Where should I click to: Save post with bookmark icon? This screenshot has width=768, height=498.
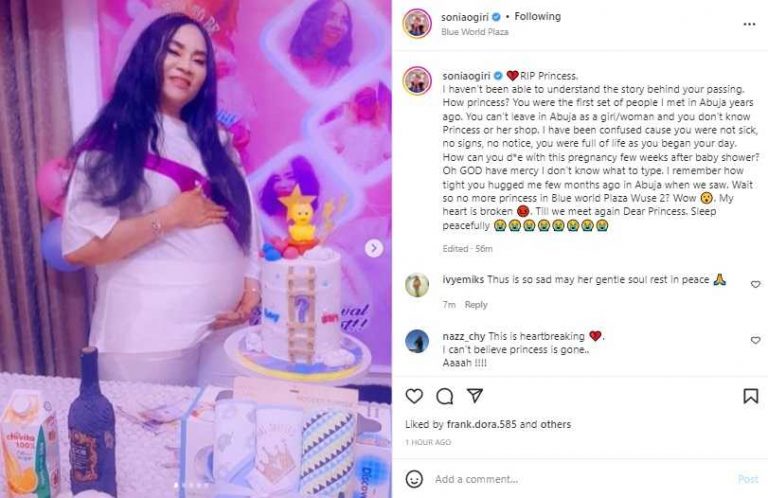[750, 396]
